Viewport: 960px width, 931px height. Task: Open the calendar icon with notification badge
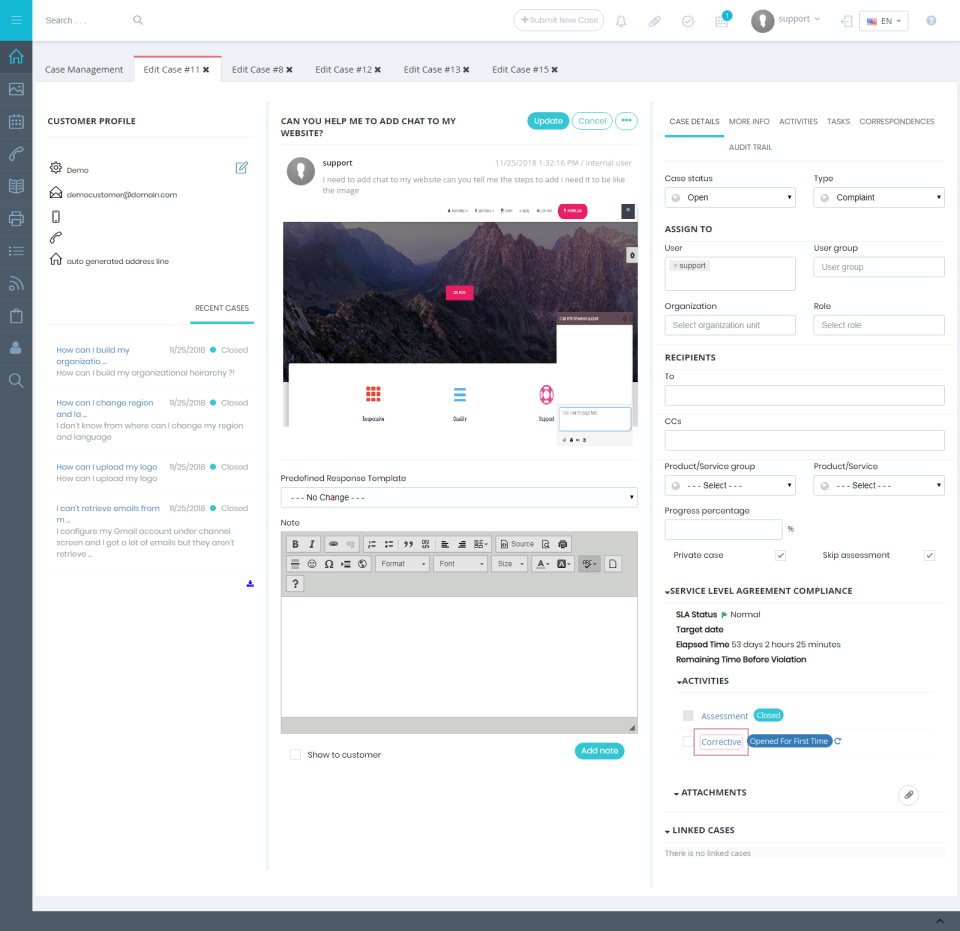tap(721, 20)
